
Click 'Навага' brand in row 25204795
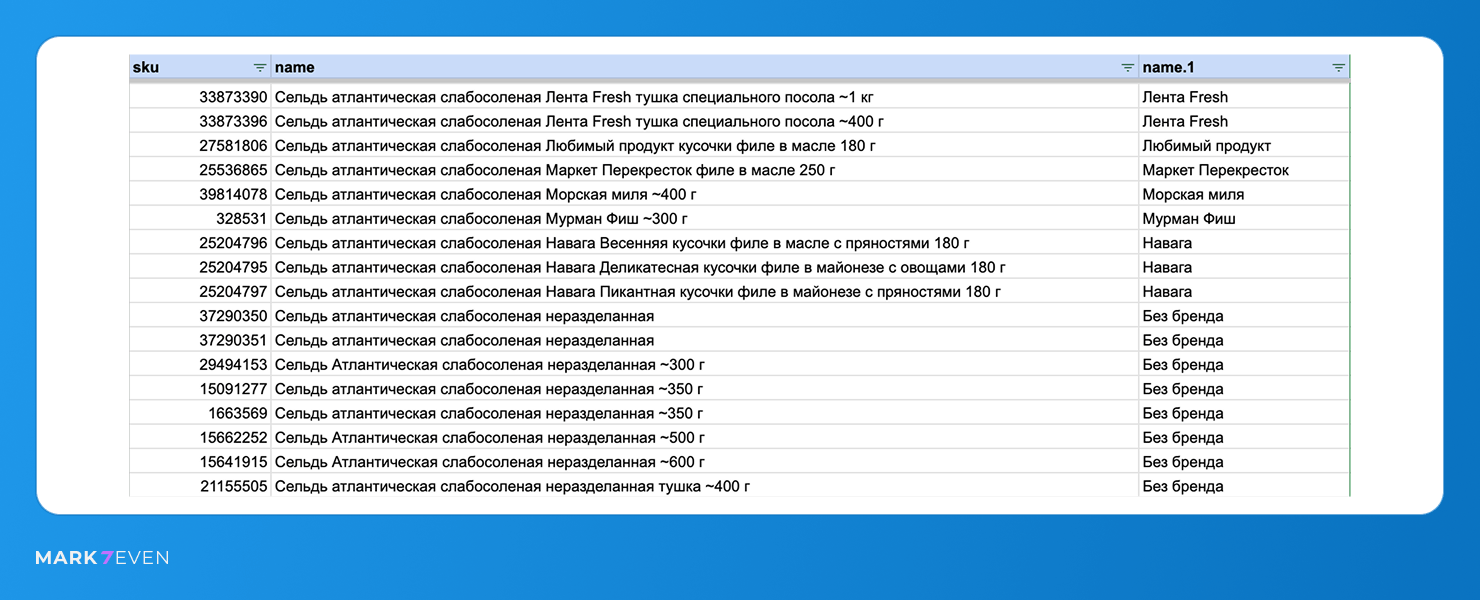pyautogui.click(x=1245, y=267)
